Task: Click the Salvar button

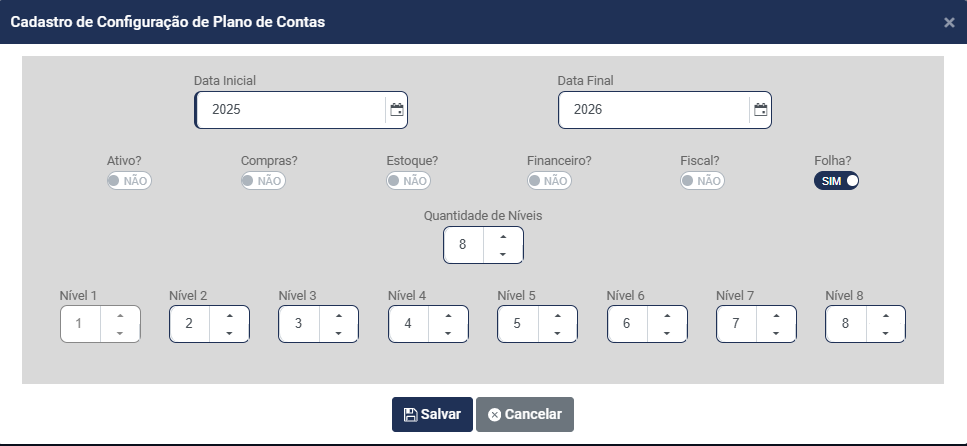Action: (x=432, y=414)
